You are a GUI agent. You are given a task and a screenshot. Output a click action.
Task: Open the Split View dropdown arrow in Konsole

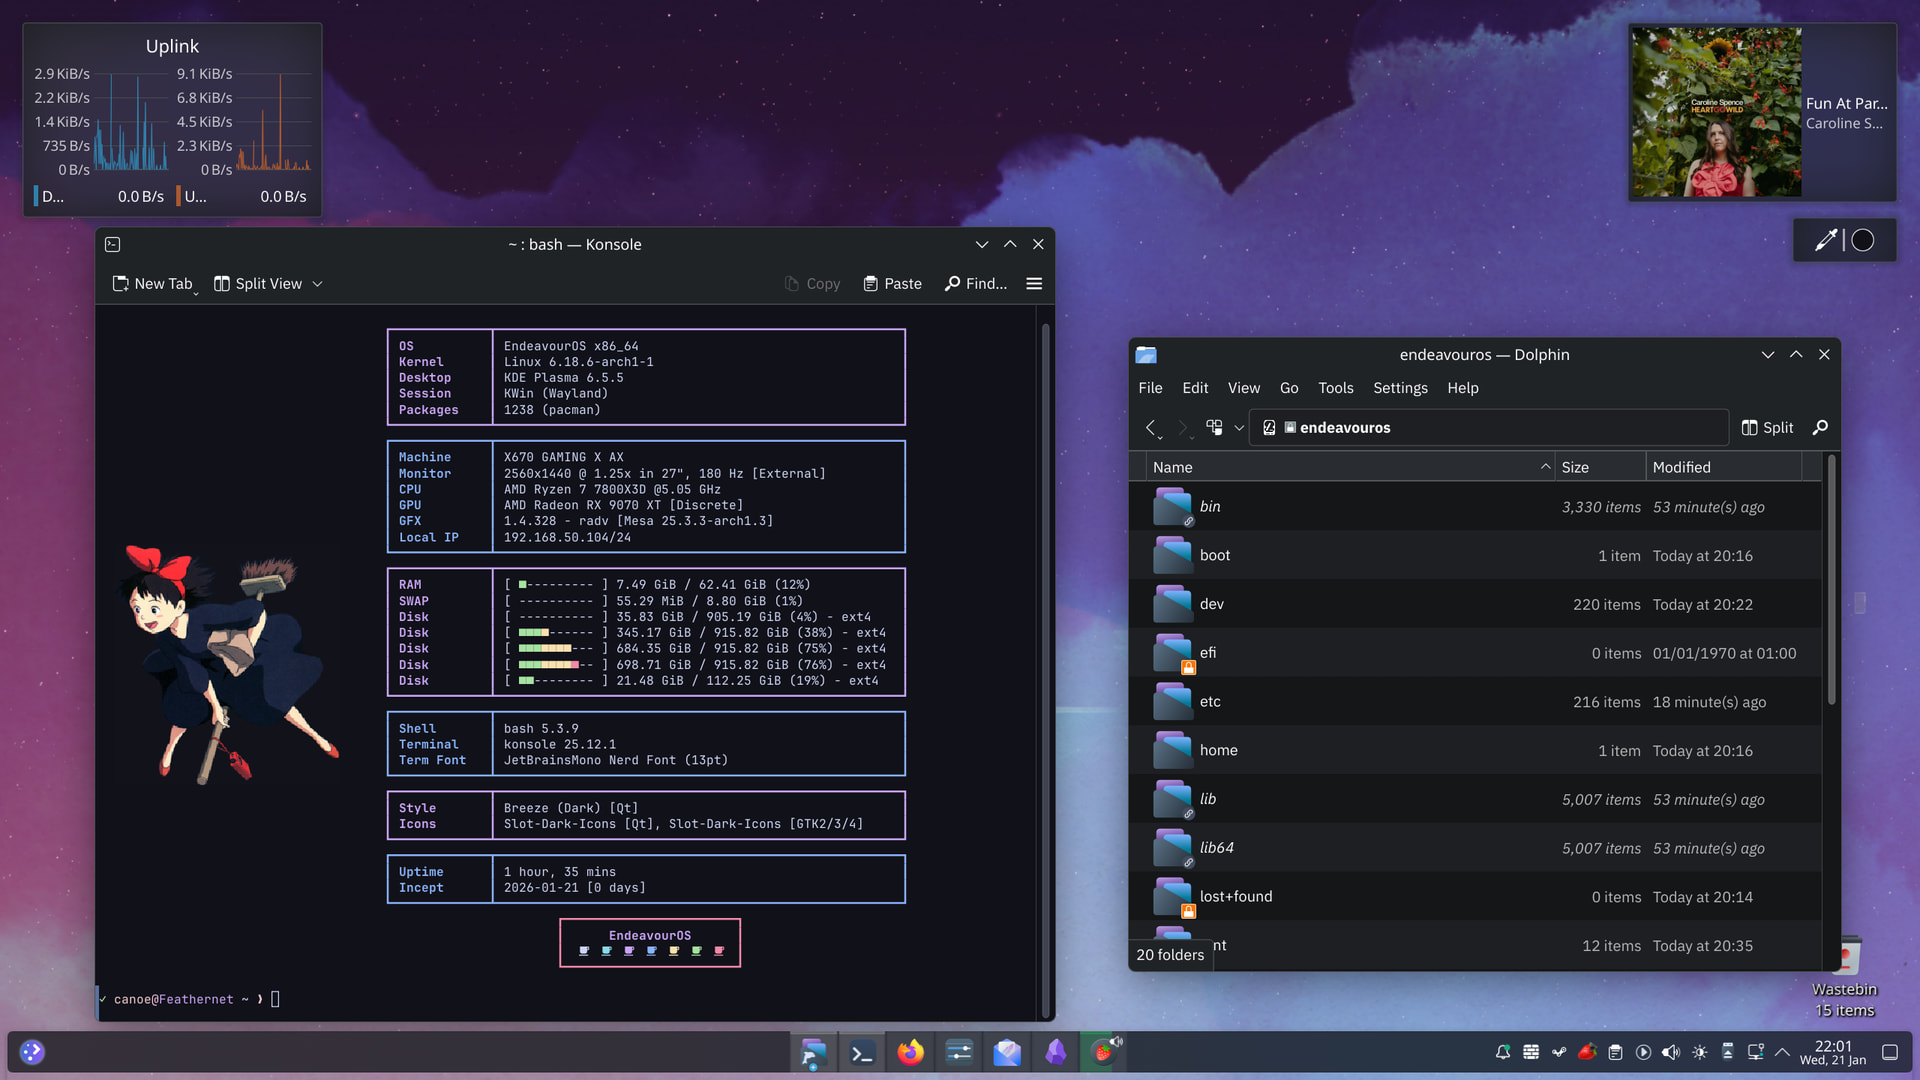[x=317, y=284]
